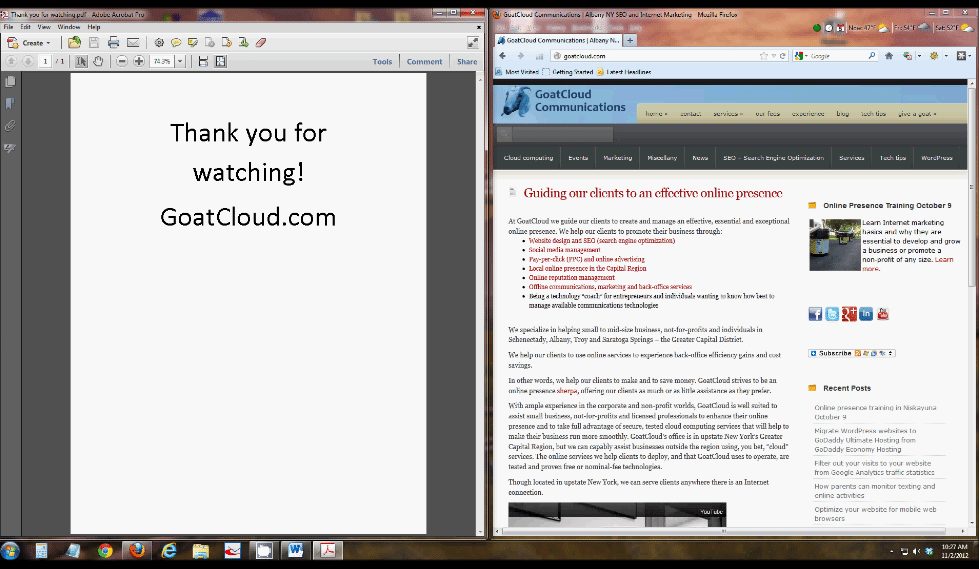Open the services nav menu item
980x569 pixels.
pos(728,114)
